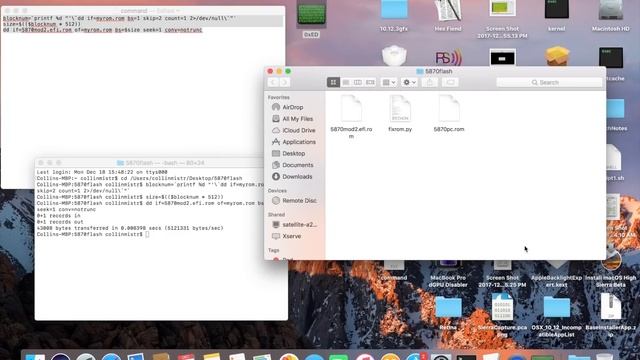Switch Finder to icon view
Screen dimensions: 640x360
coord(333,82)
